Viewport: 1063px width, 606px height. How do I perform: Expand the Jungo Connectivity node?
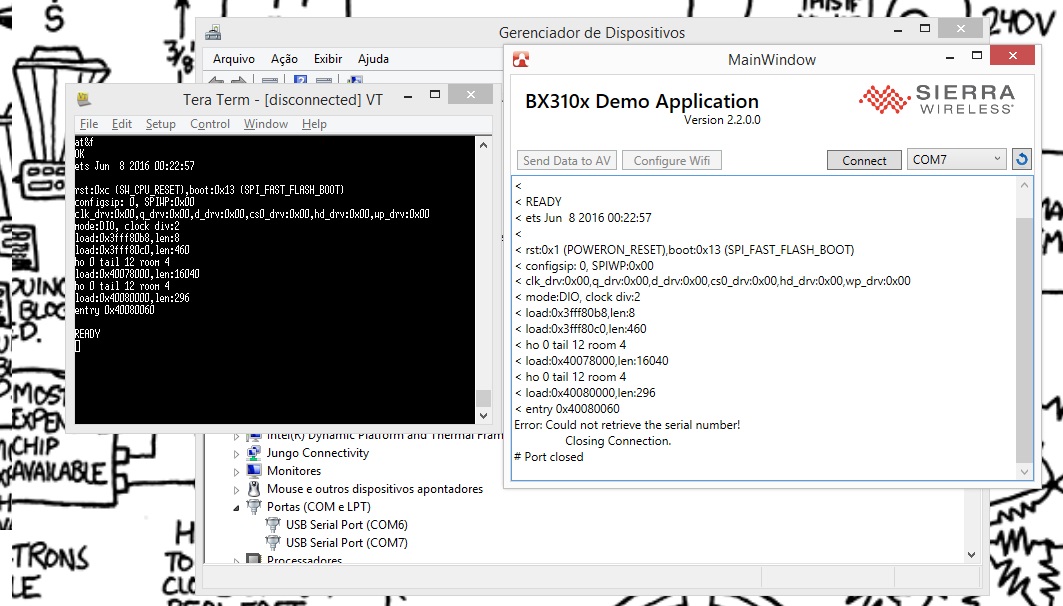(237, 453)
